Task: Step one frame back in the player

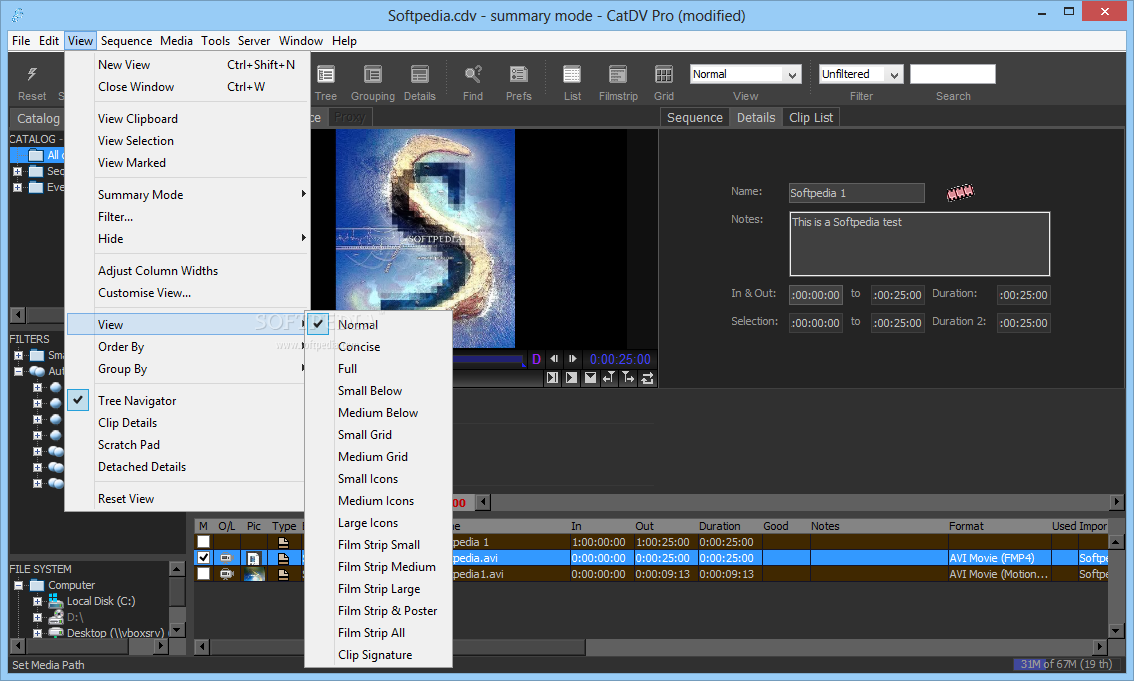Action: [554, 359]
